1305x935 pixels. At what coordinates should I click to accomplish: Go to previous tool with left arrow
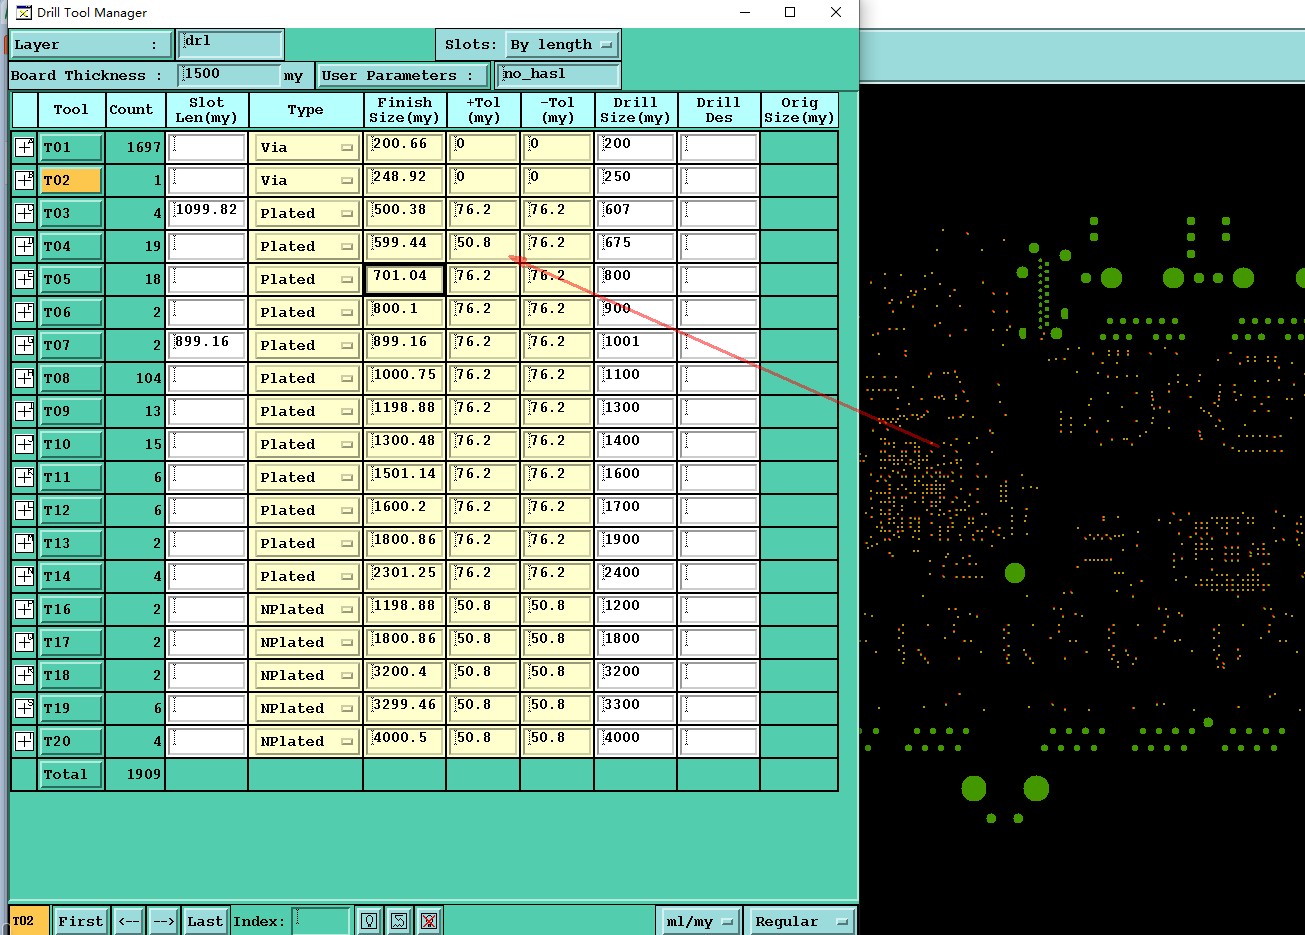(129, 921)
